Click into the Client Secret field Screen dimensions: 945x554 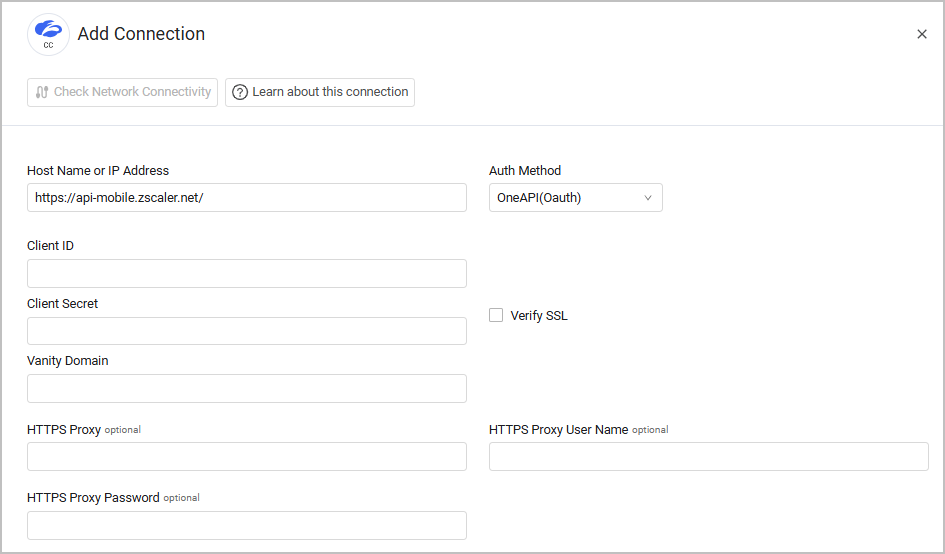pos(246,331)
